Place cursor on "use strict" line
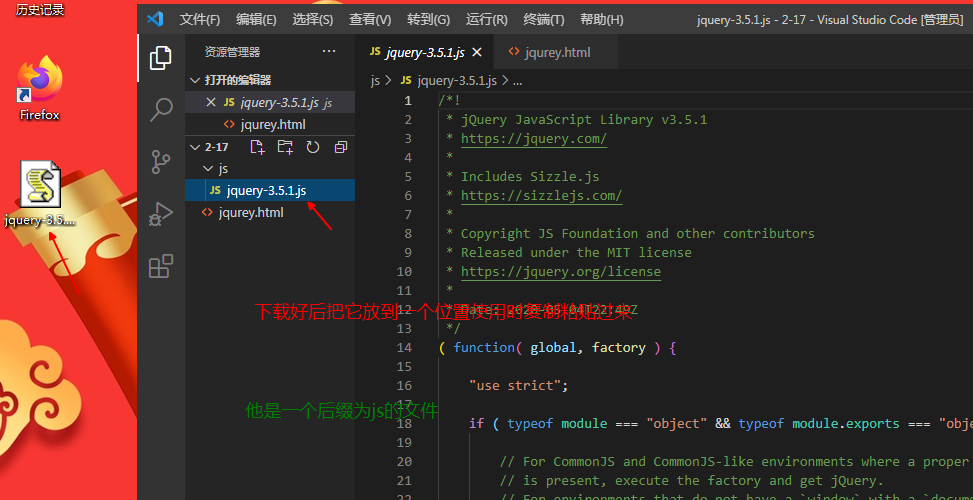 (519, 385)
